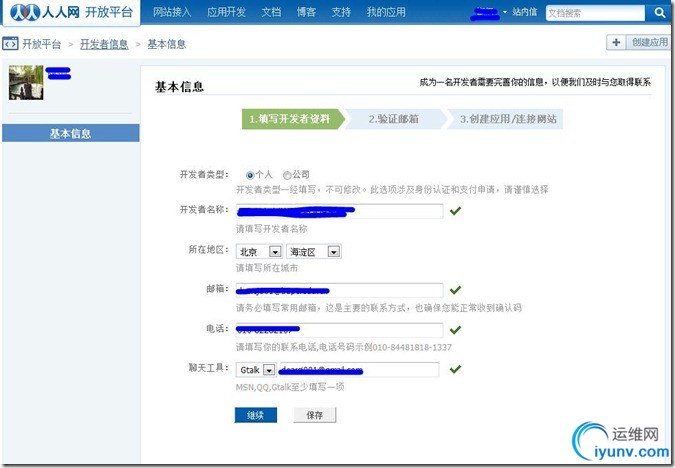This screenshot has height=468, width=675.
Task: Click the plus icon beside 创建应用
Action: click(616, 42)
